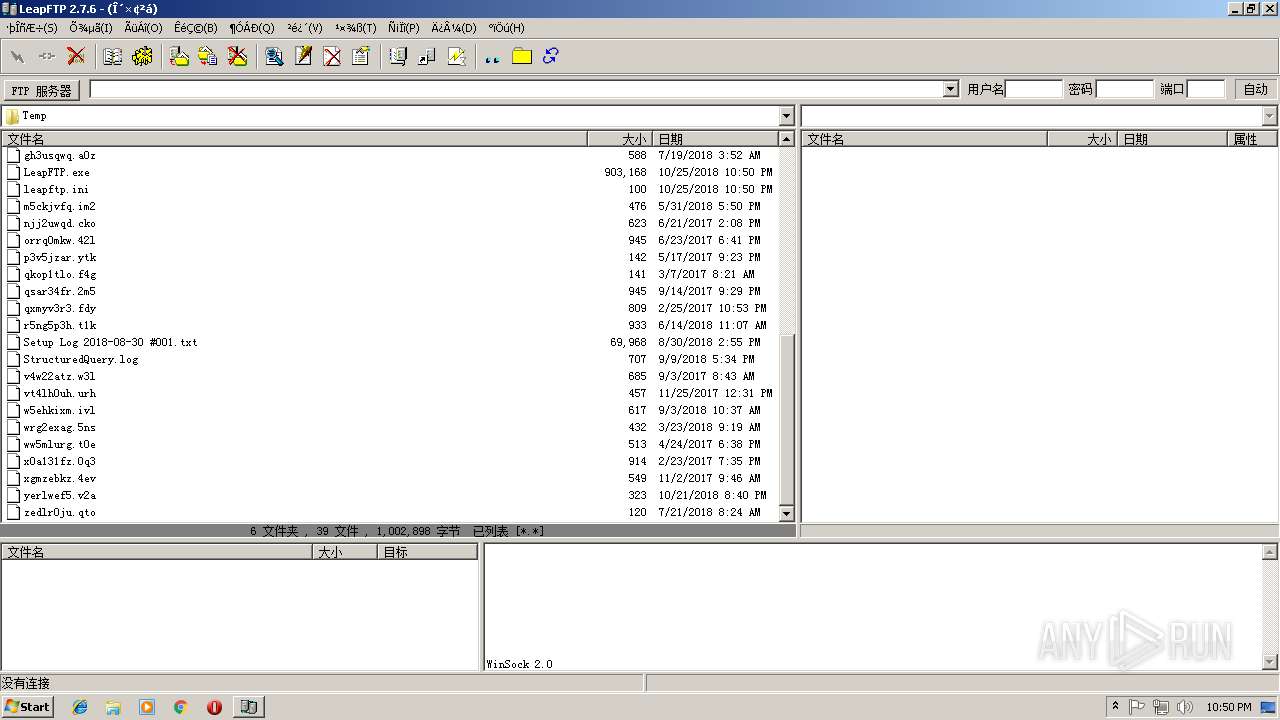Click the remote pane 属性 column header
This screenshot has height=720, width=1280.
click(x=1252, y=139)
